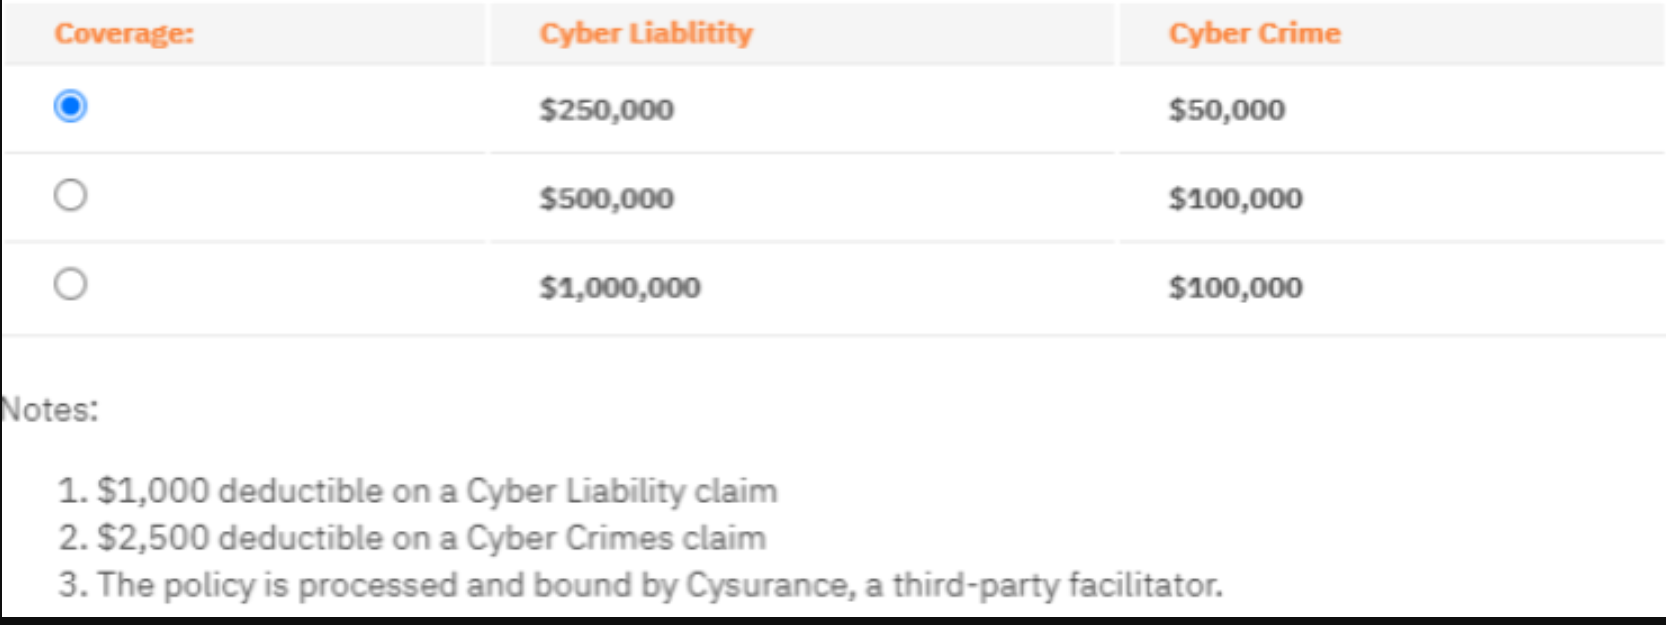Click the third-party facilitator note
Viewport: 1666px width, 625px height.
click(x=640, y=585)
